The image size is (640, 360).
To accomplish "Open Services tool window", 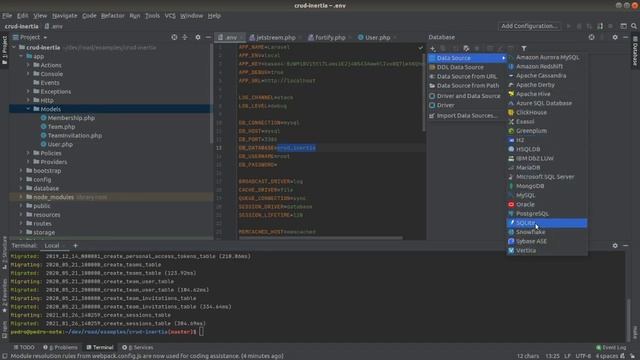I will (138, 347).
